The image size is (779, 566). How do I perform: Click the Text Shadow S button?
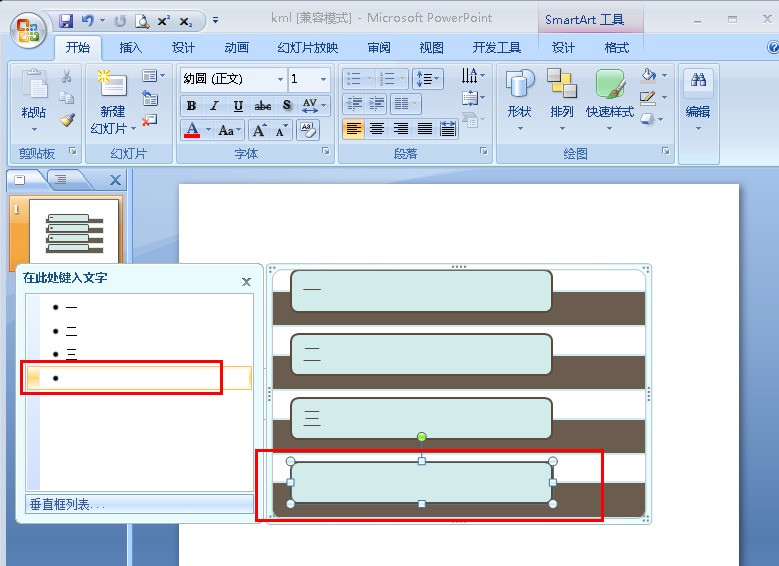(x=287, y=105)
